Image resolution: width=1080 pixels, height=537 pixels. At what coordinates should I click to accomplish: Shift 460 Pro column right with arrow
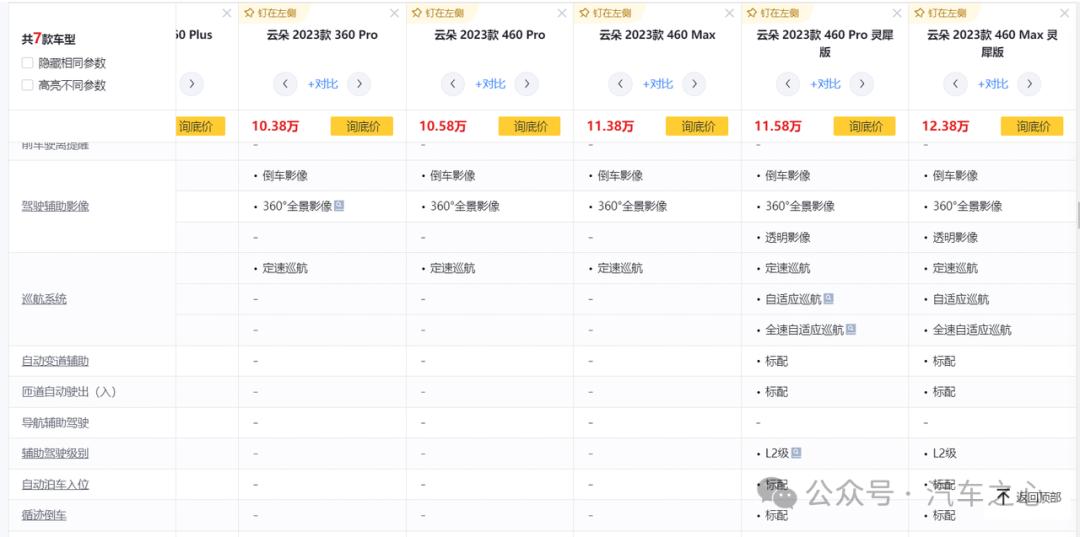point(526,84)
